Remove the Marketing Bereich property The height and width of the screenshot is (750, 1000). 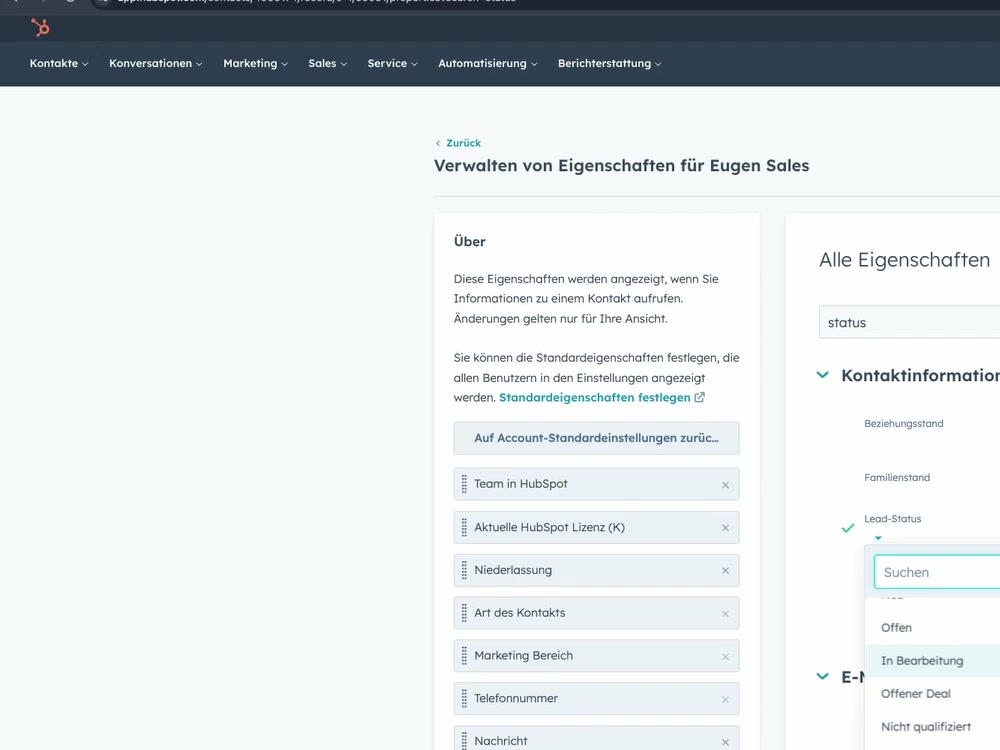725,656
